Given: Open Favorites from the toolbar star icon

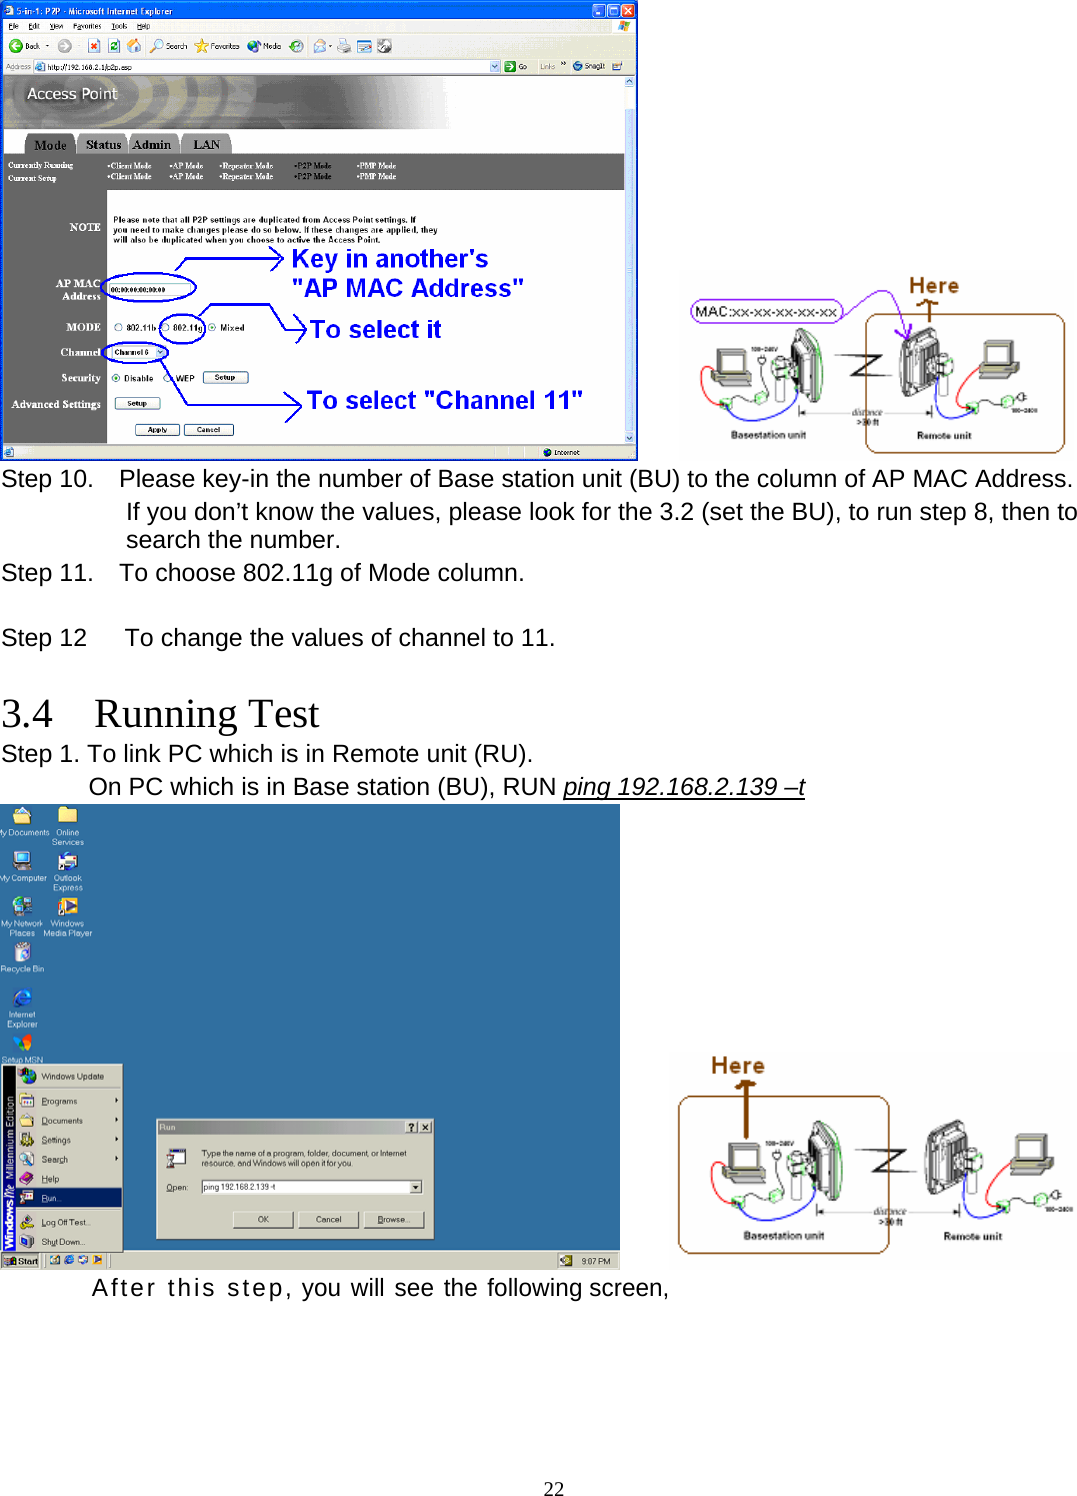Looking at the screenshot, I should click(199, 46).
